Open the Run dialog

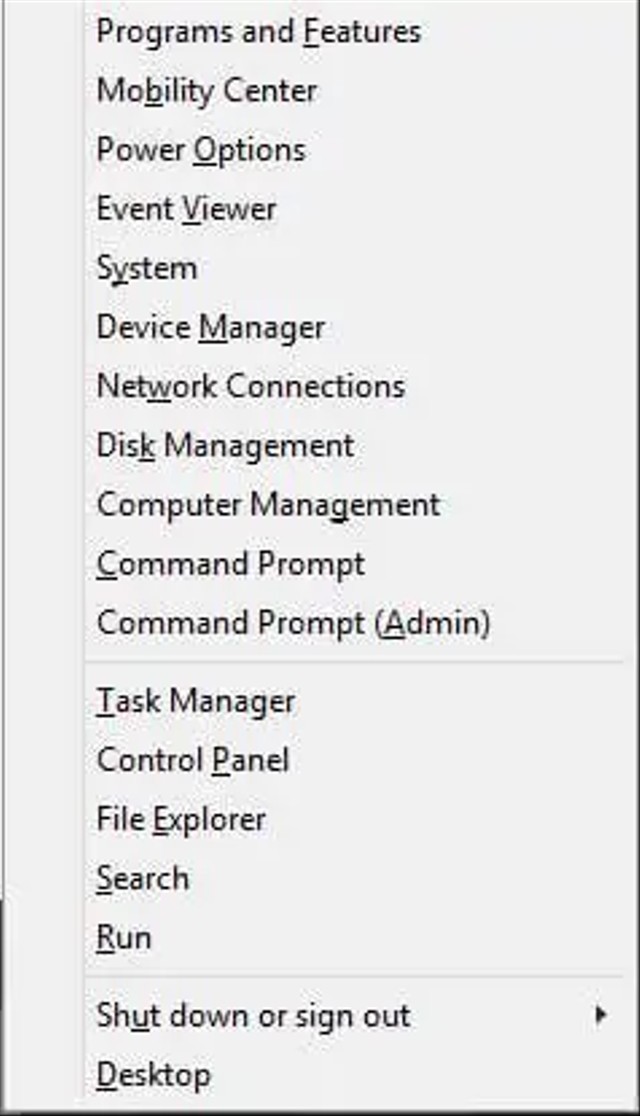click(124, 936)
